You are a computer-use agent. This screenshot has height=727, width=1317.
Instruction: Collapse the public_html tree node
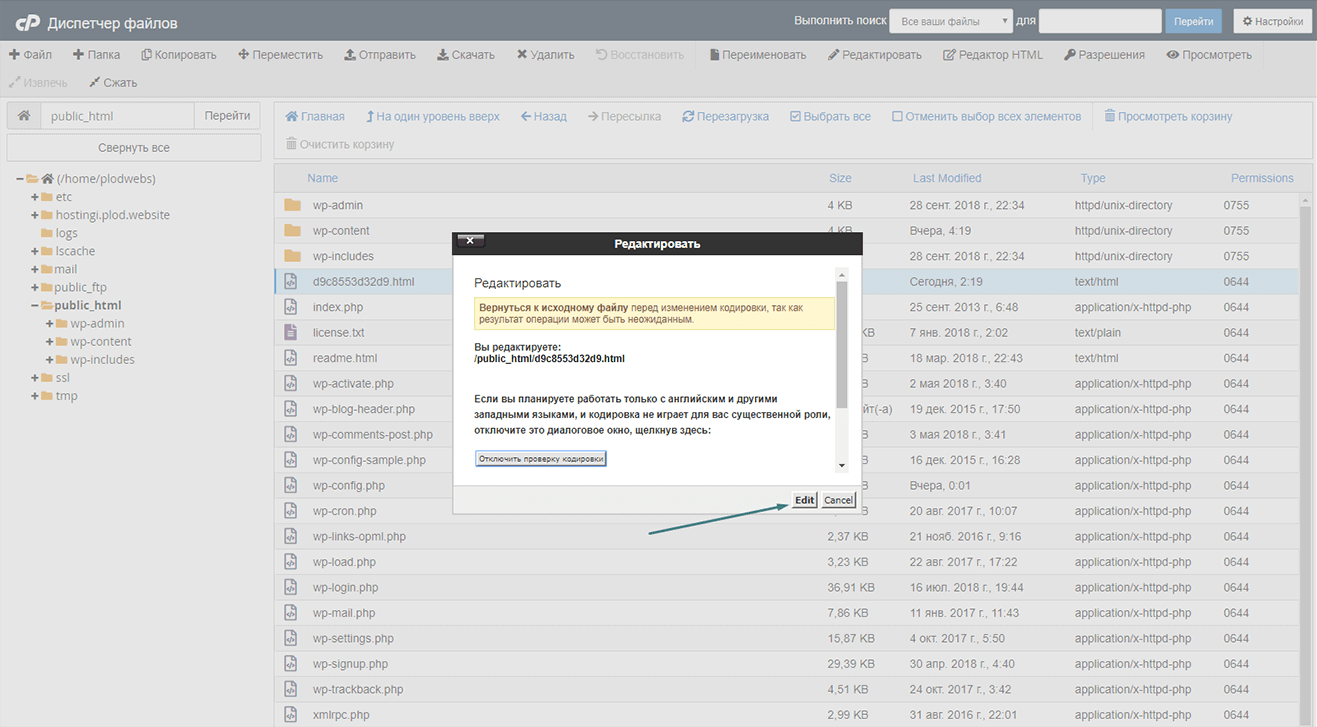pyautogui.click(x=35, y=305)
